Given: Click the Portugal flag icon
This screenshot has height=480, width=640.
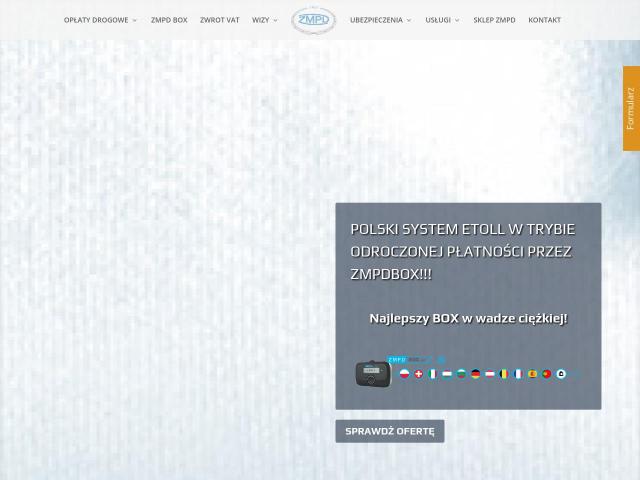Looking at the screenshot, I should pyautogui.click(x=547, y=373).
